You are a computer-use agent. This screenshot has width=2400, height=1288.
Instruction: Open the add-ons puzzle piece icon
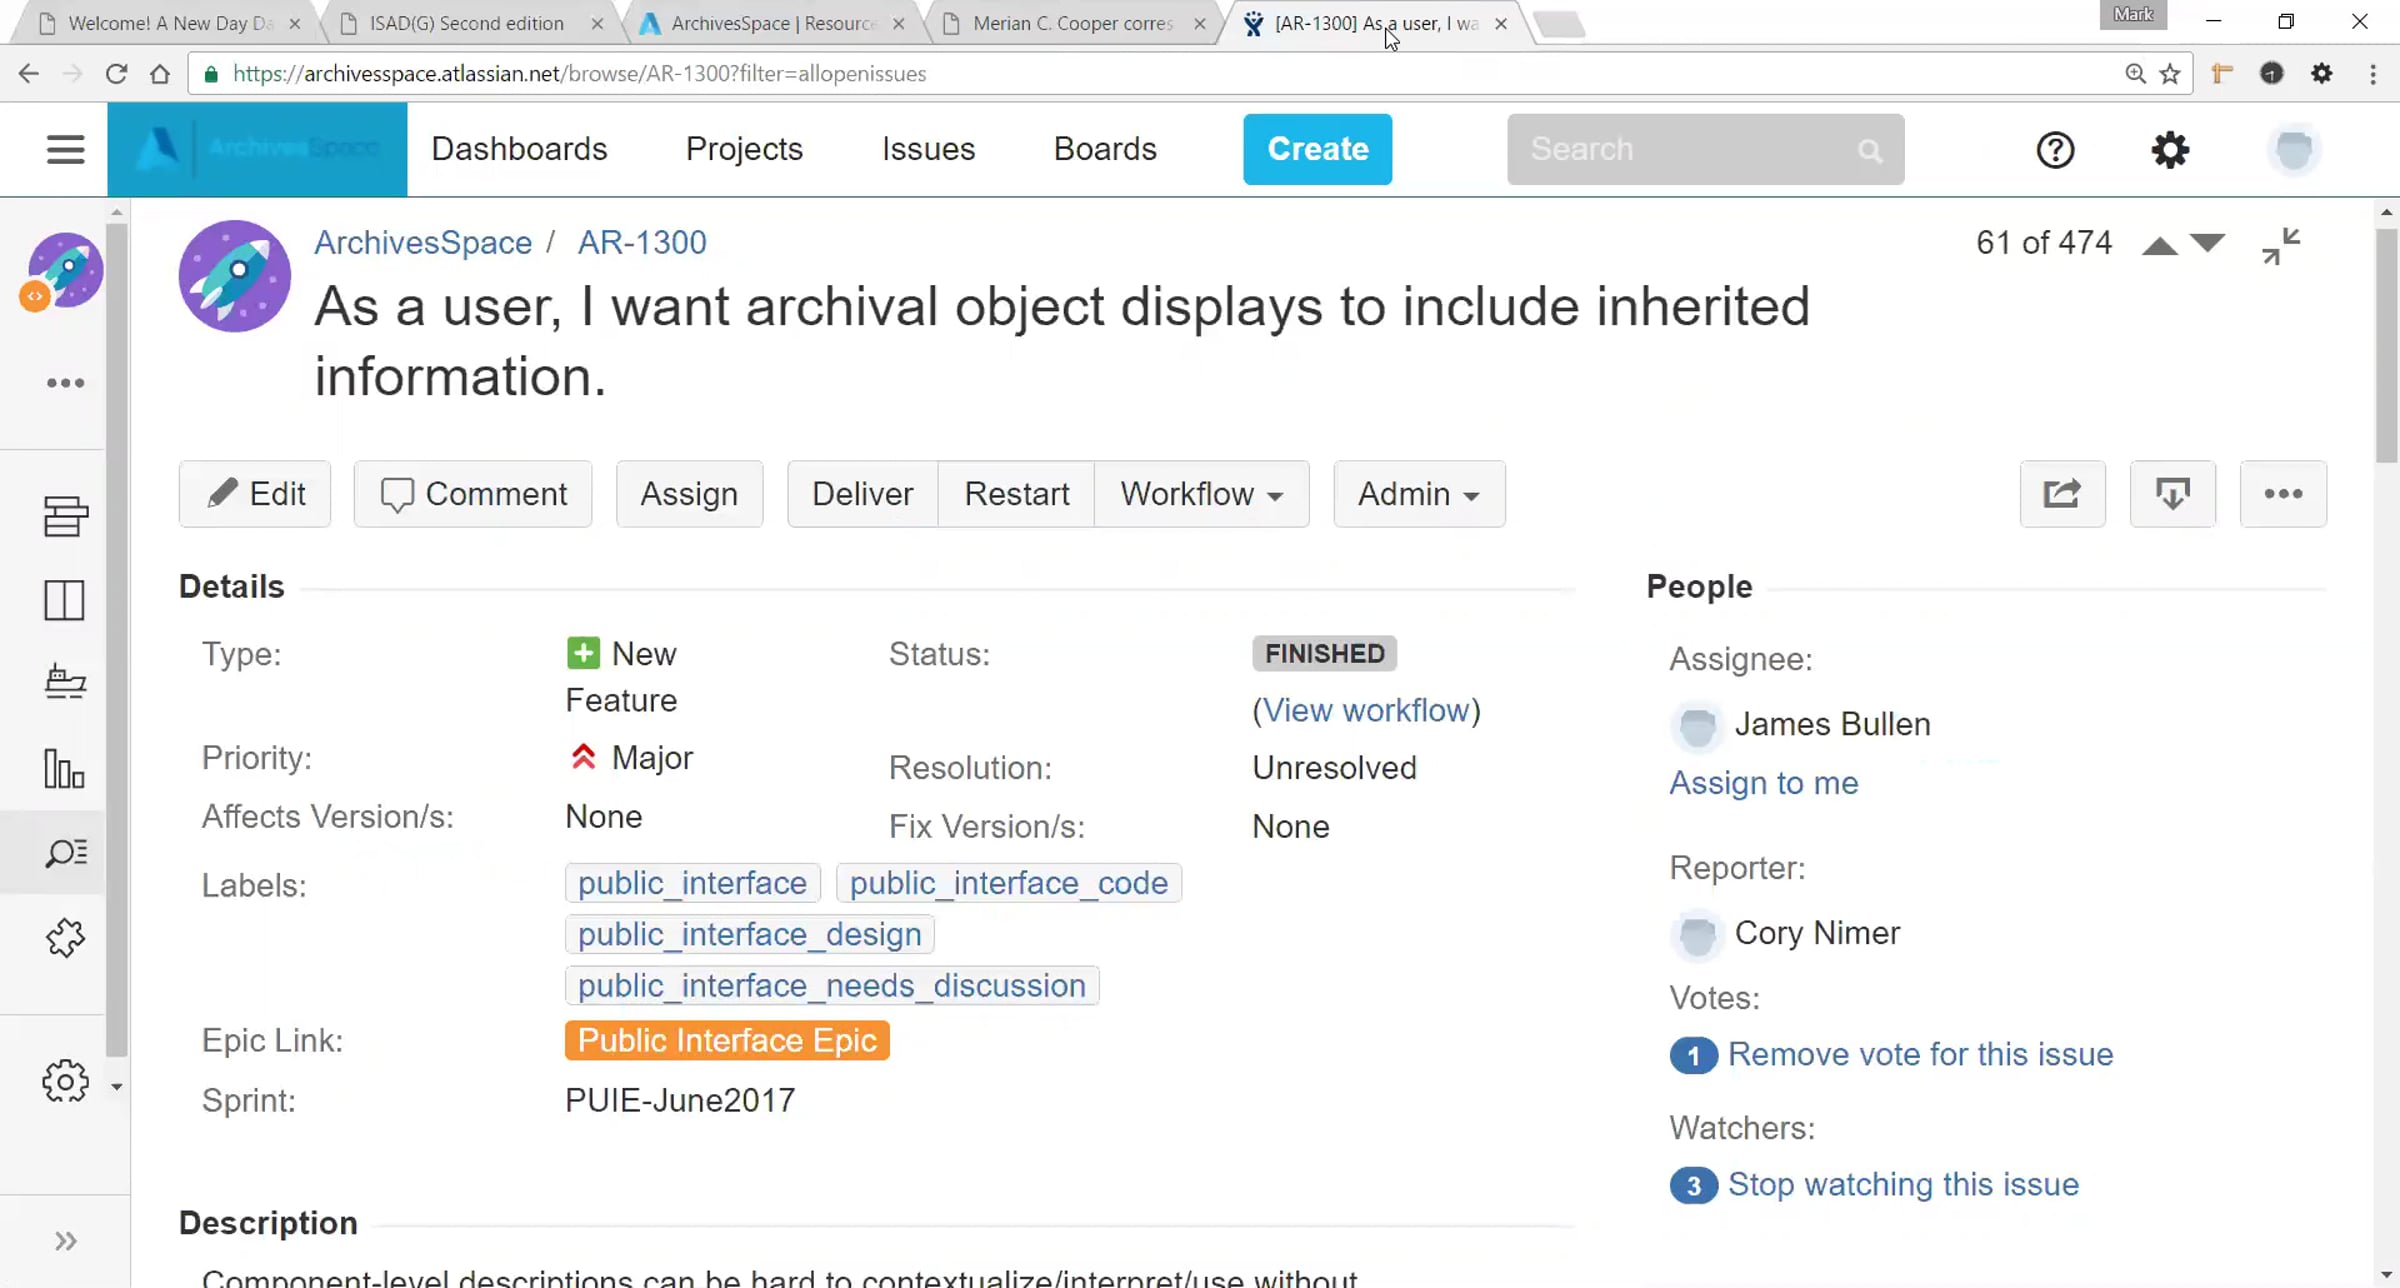(x=65, y=937)
